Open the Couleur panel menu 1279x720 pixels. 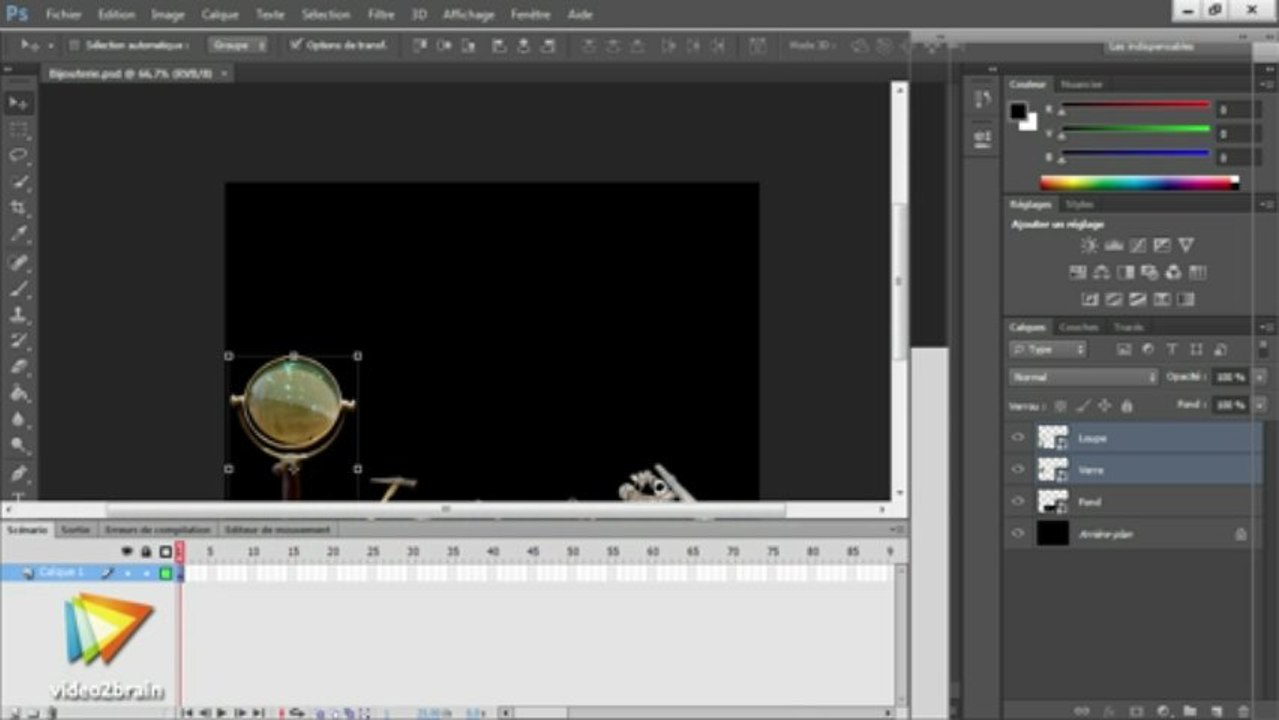pyautogui.click(x=1268, y=85)
